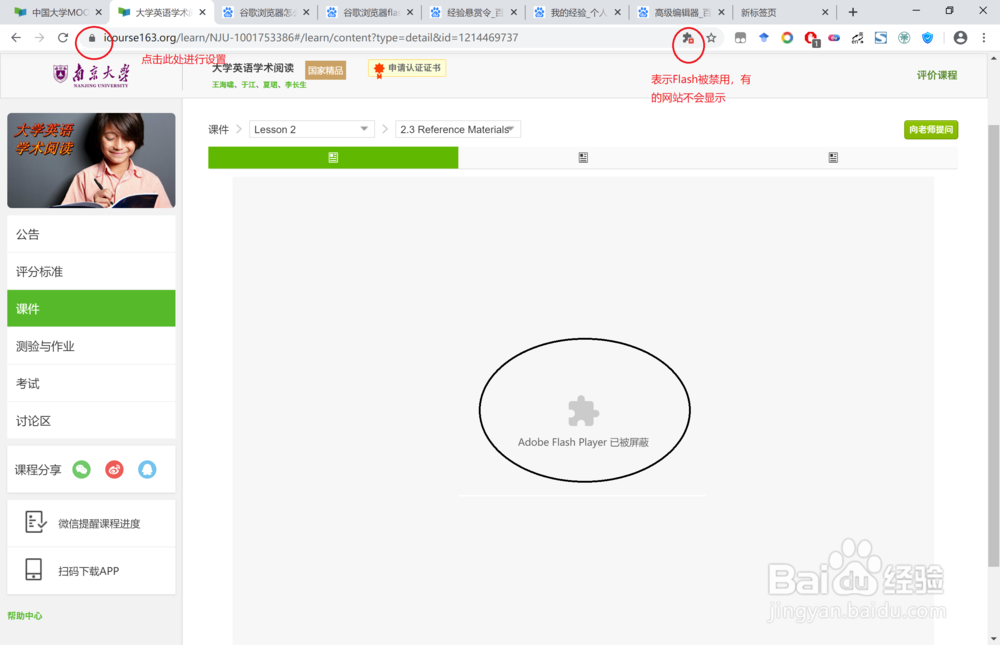Screen dimensions: 1000x645
Task: Go back with the browser back arrow
Action: point(16,38)
